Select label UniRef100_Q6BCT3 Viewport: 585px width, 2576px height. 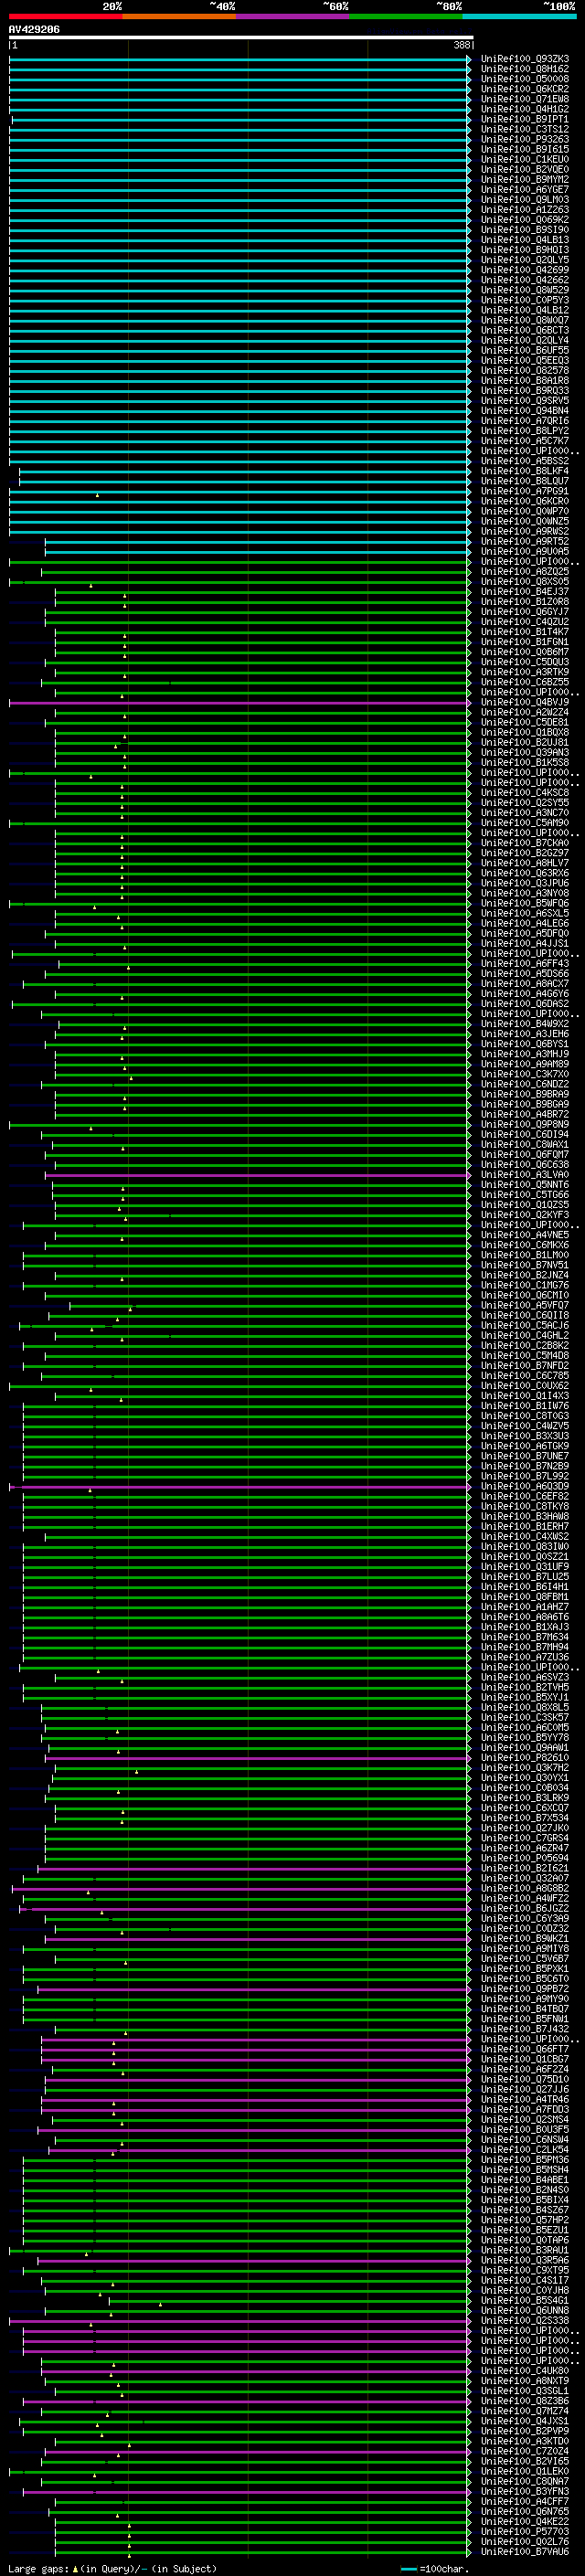(525, 330)
